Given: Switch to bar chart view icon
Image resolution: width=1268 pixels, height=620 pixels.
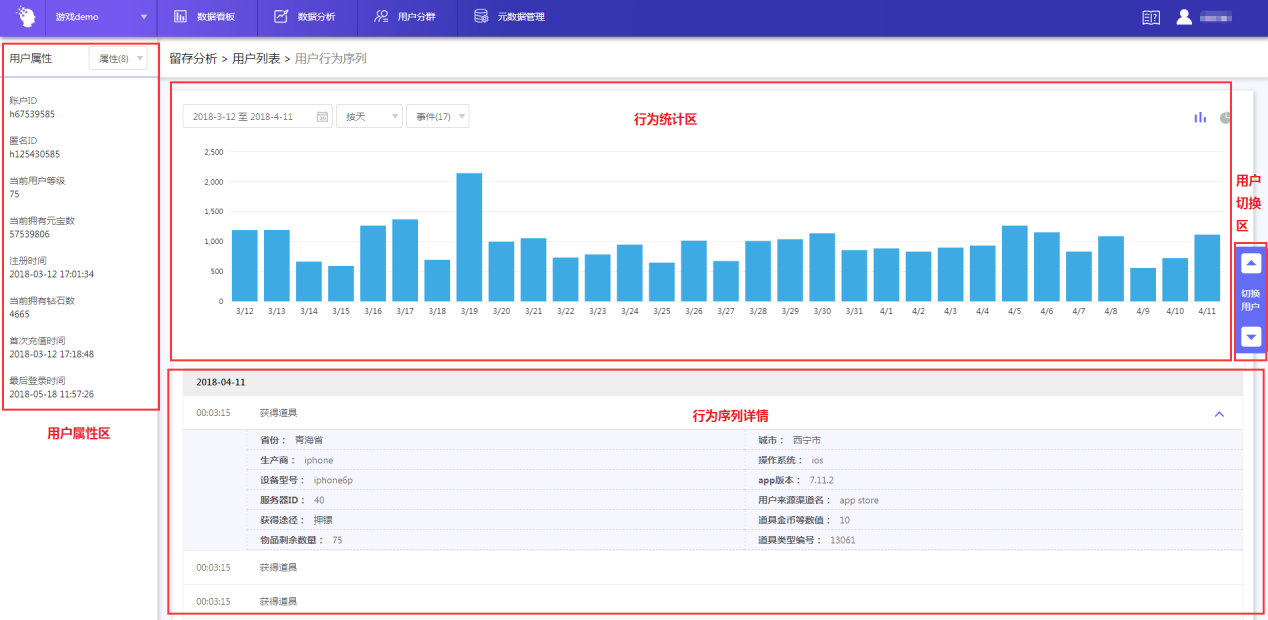Looking at the screenshot, I should click(1200, 118).
